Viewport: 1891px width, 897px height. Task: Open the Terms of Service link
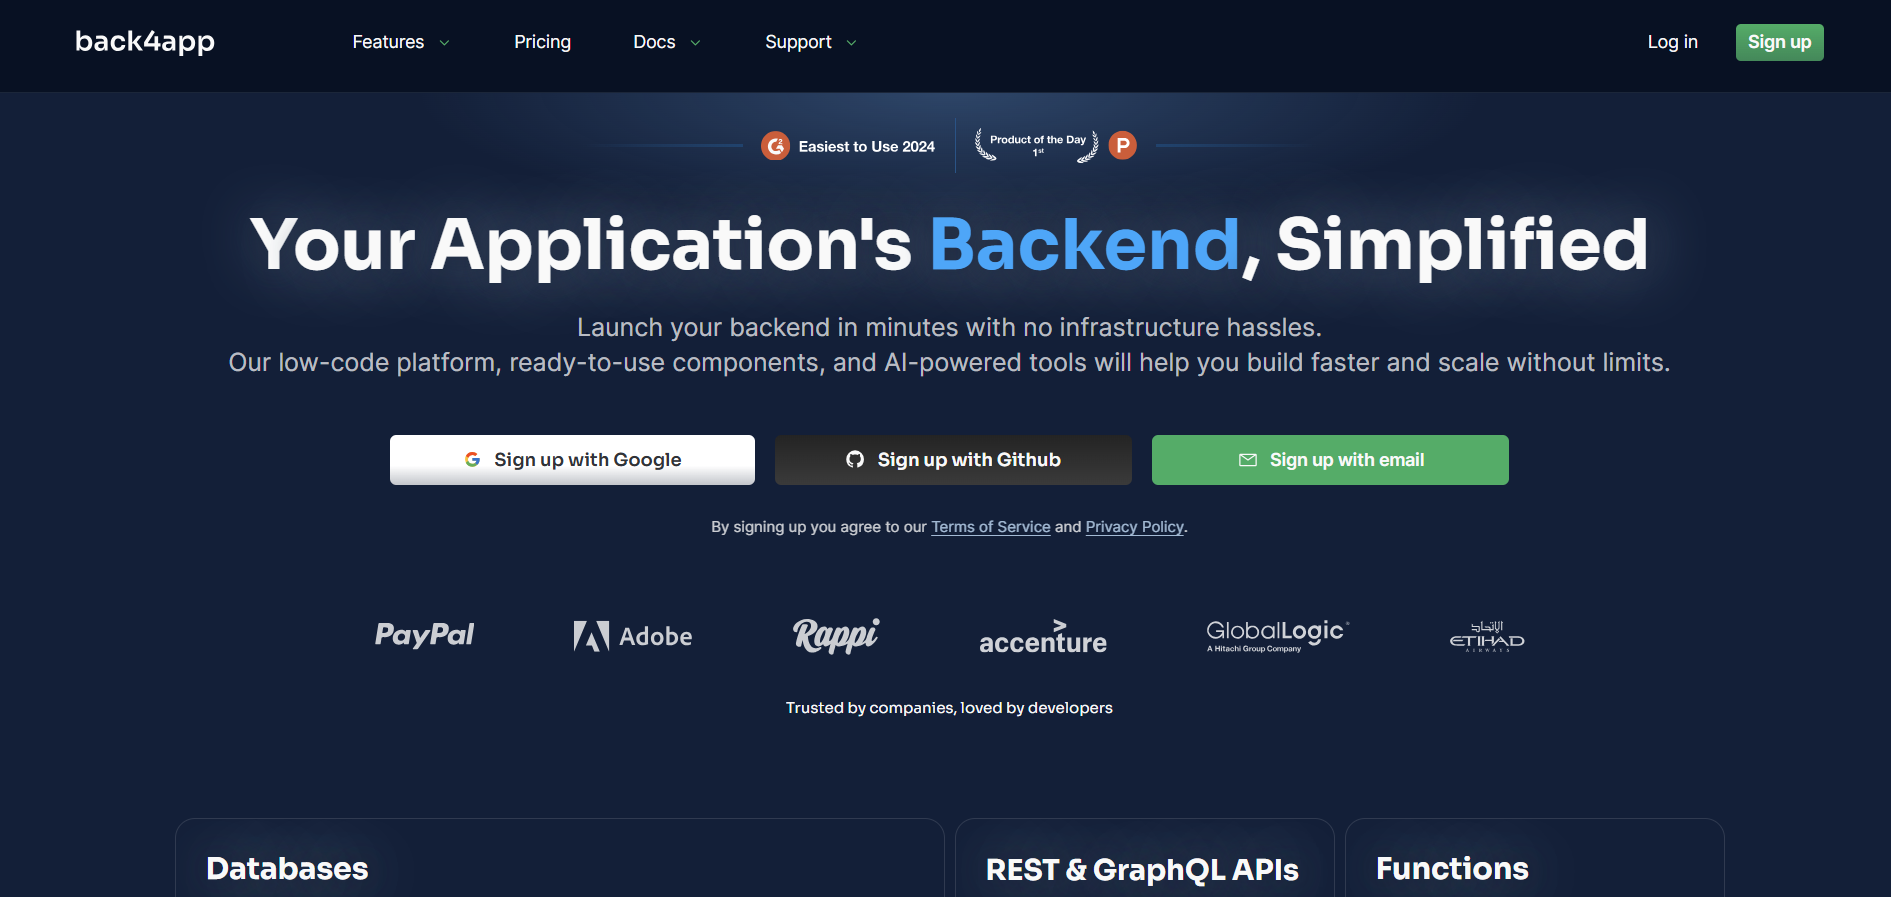click(990, 527)
